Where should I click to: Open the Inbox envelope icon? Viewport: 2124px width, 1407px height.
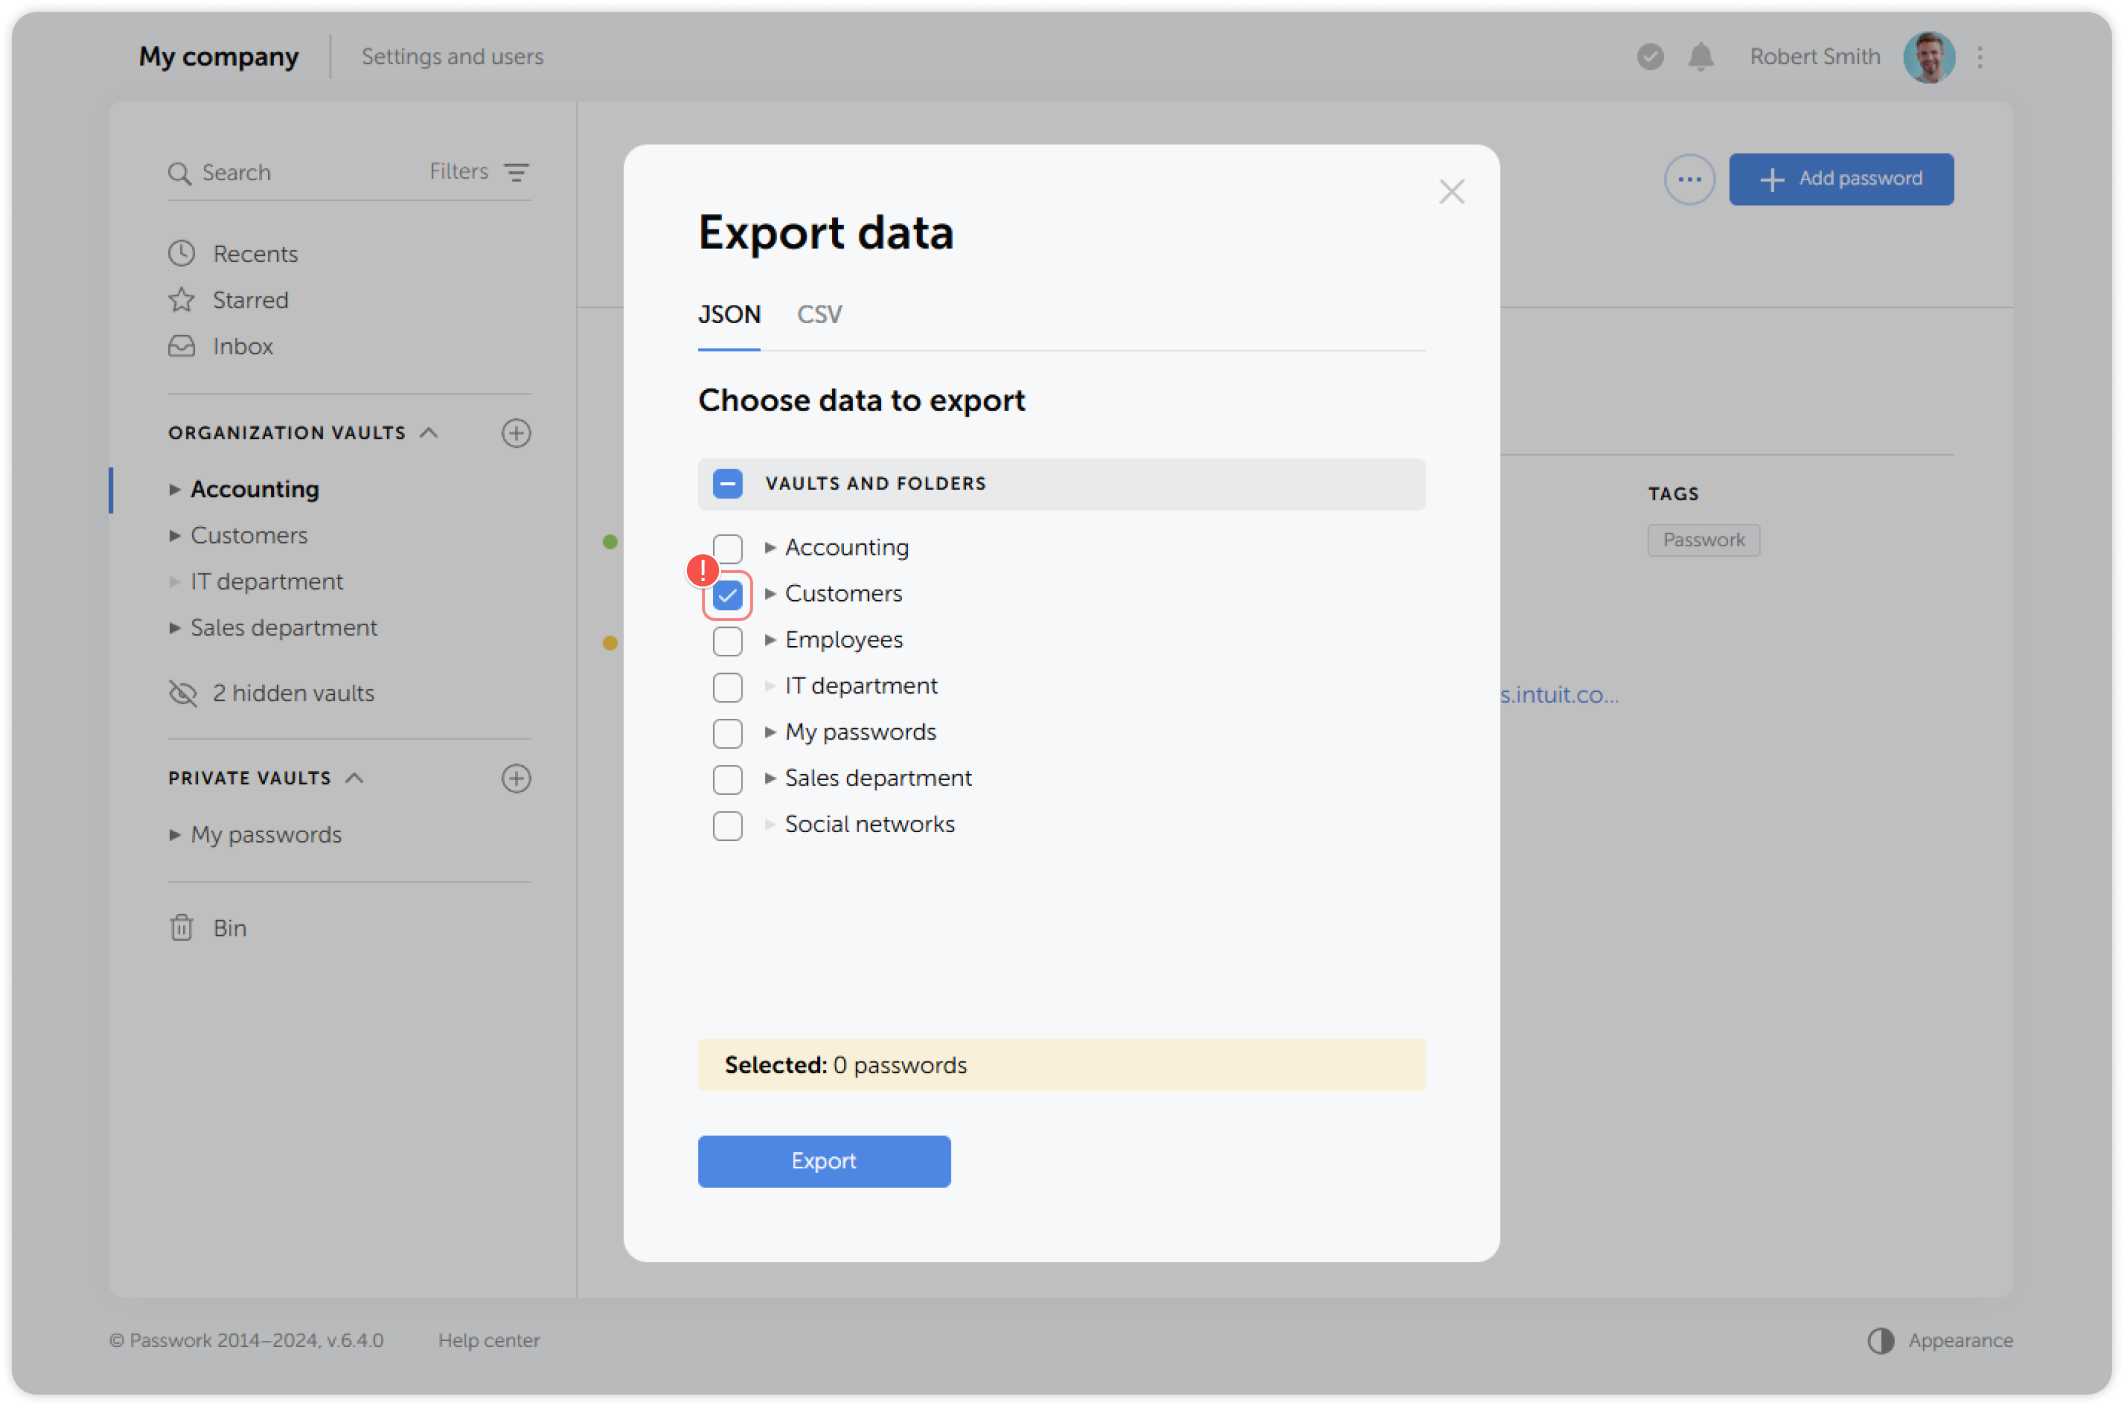(181, 346)
